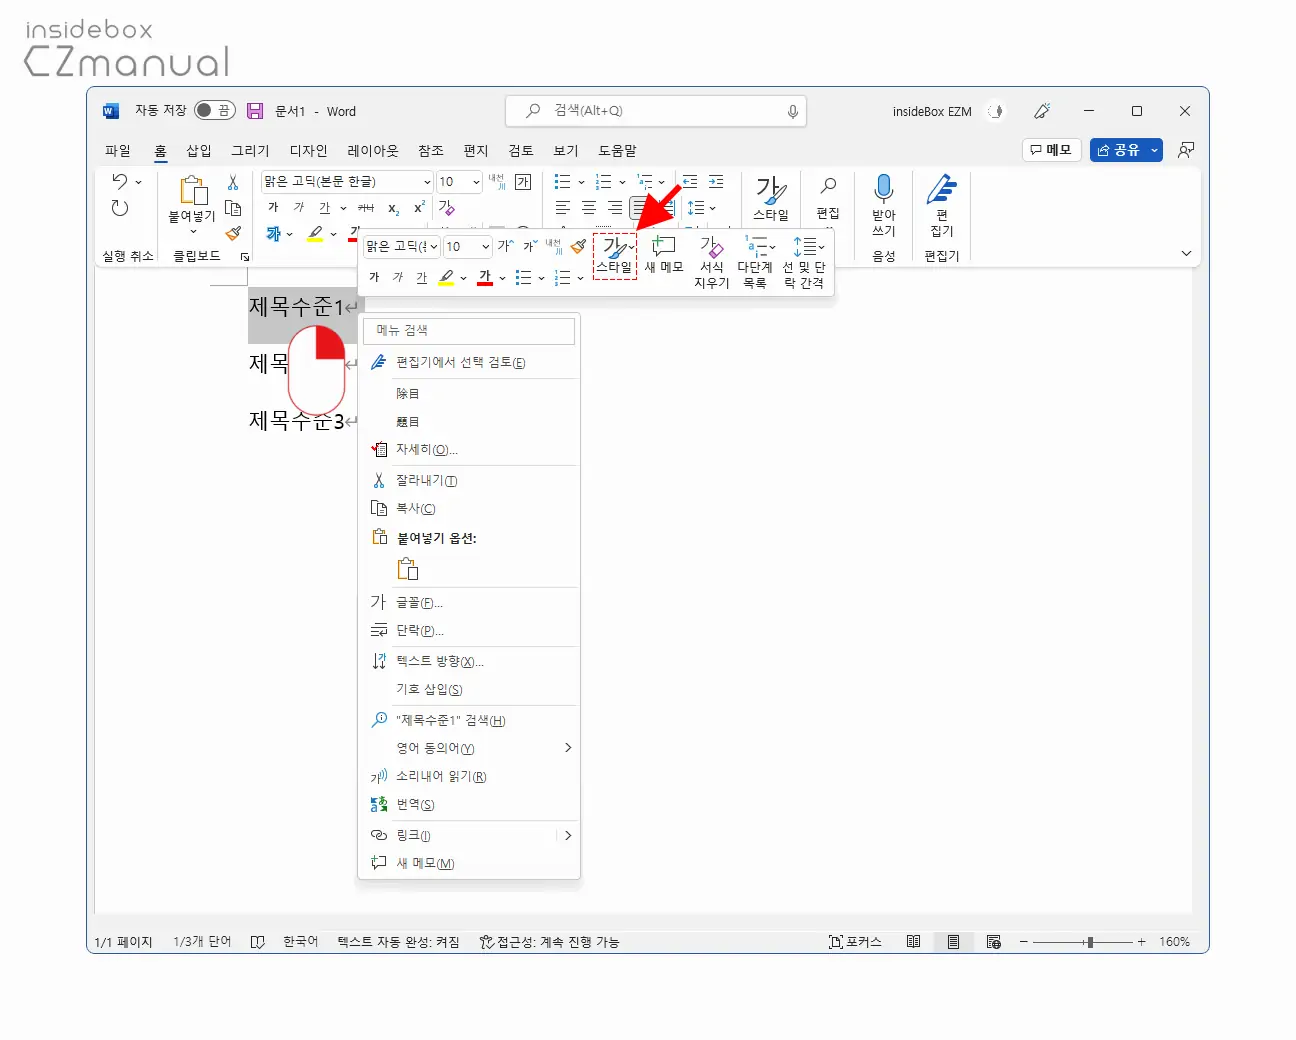The image size is (1296, 1040).
Task: Expand the 공유 (Share) button dropdown arrow
Action: (1154, 150)
